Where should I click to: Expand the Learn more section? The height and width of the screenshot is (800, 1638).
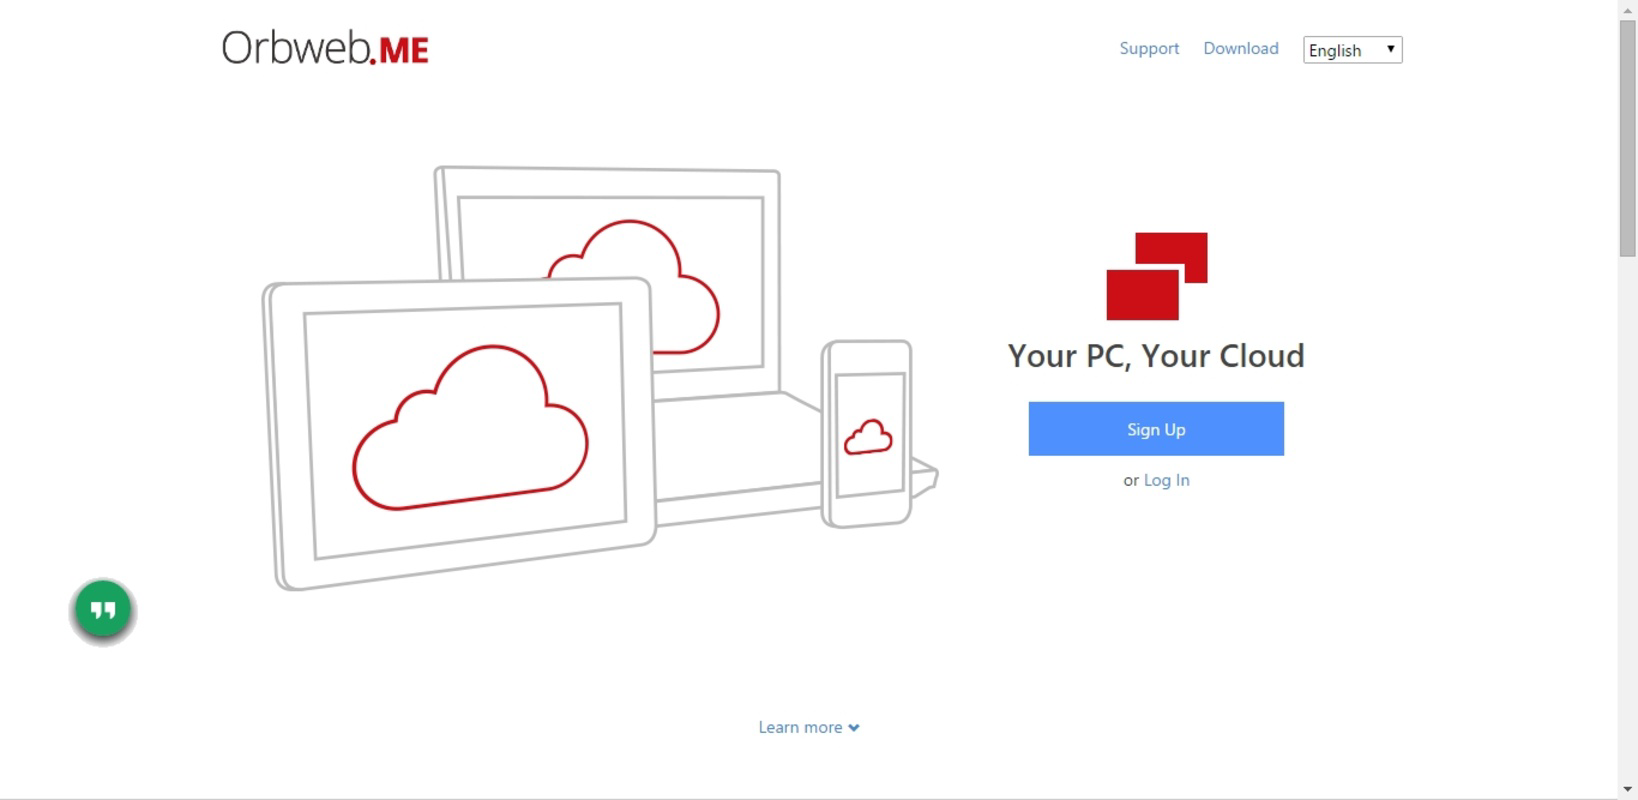point(808,727)
